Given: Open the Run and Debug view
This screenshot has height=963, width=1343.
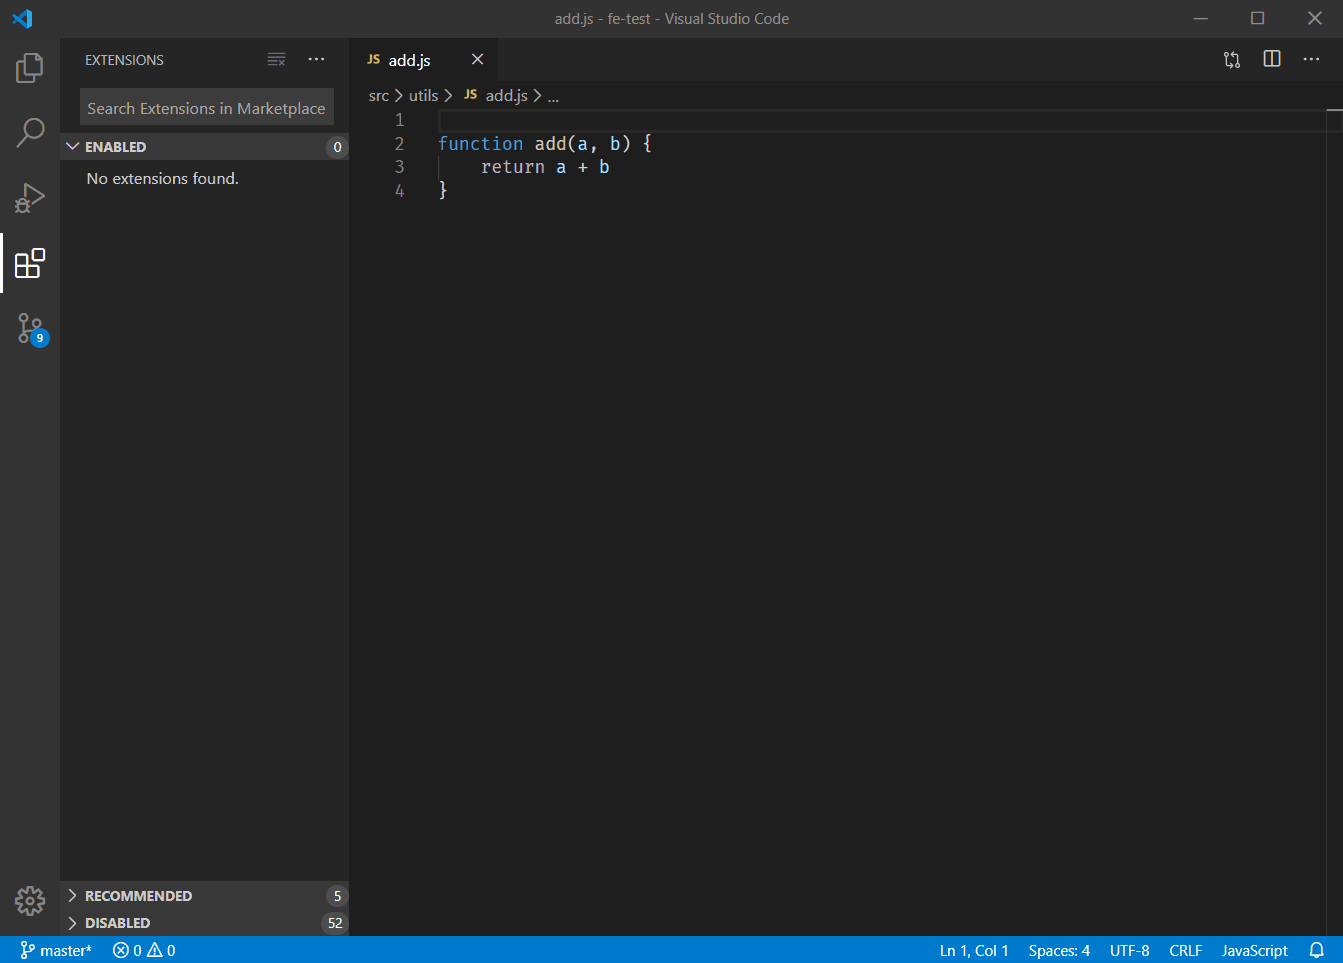Looking at the screenshot, I should 30,198.
